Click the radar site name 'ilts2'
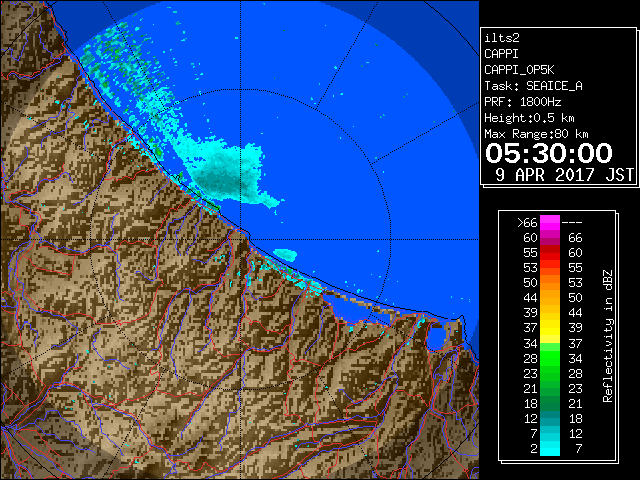 click(x=502, y=38)
